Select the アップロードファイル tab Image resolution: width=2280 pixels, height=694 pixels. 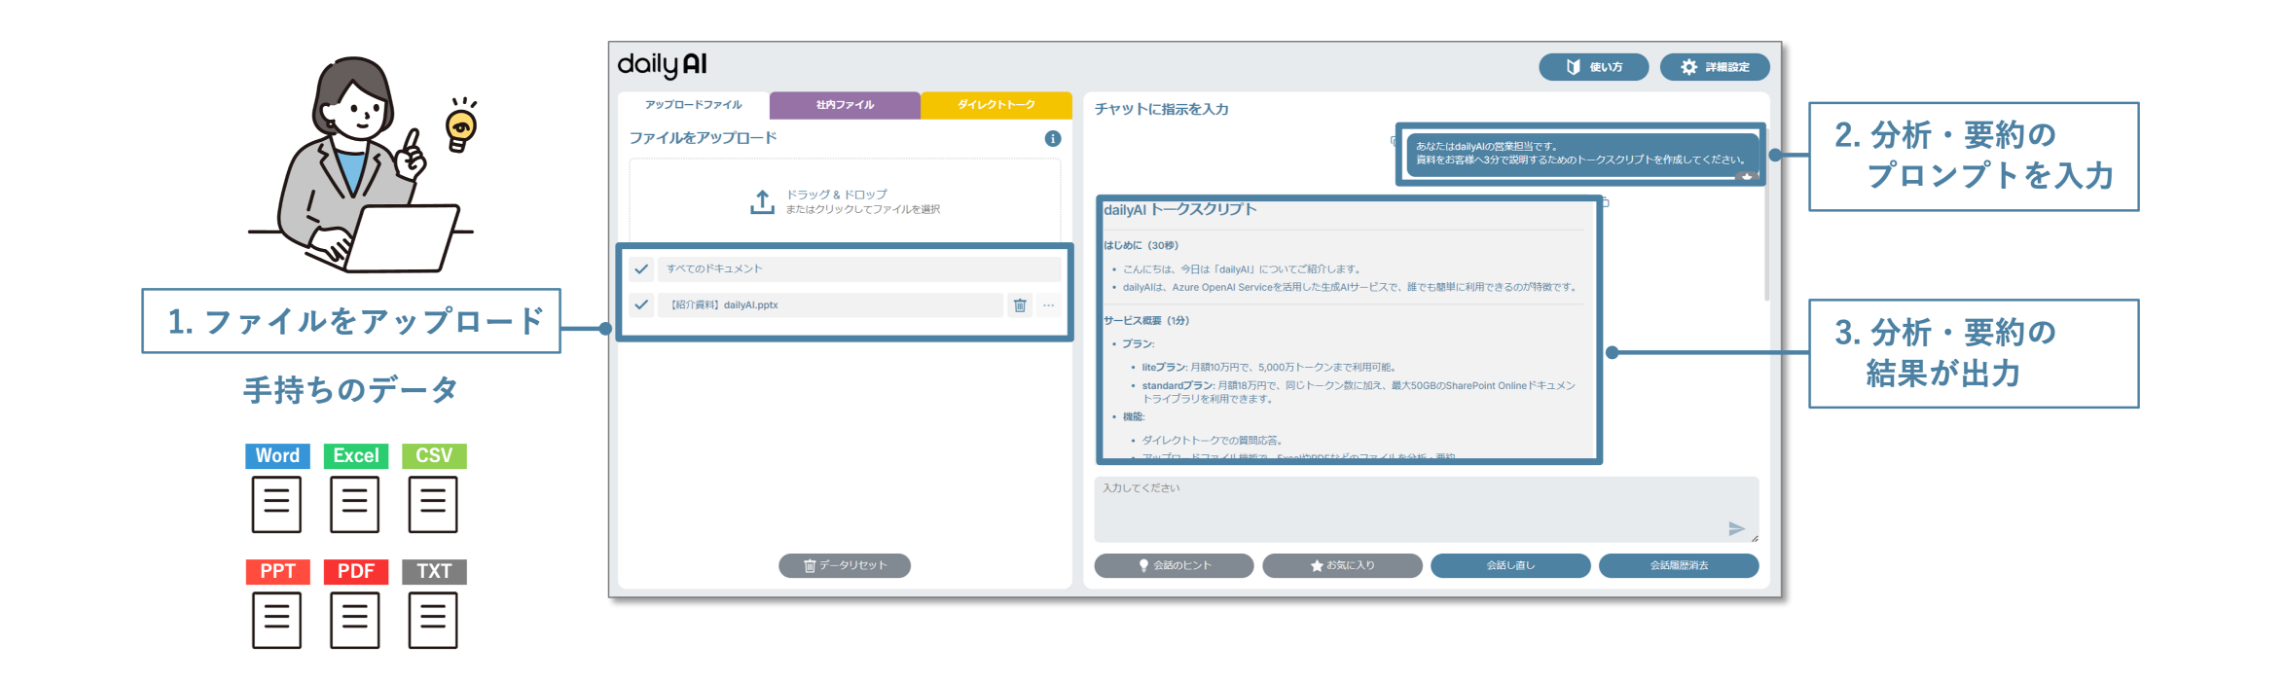pyautogui.click(x=693, y=105)
